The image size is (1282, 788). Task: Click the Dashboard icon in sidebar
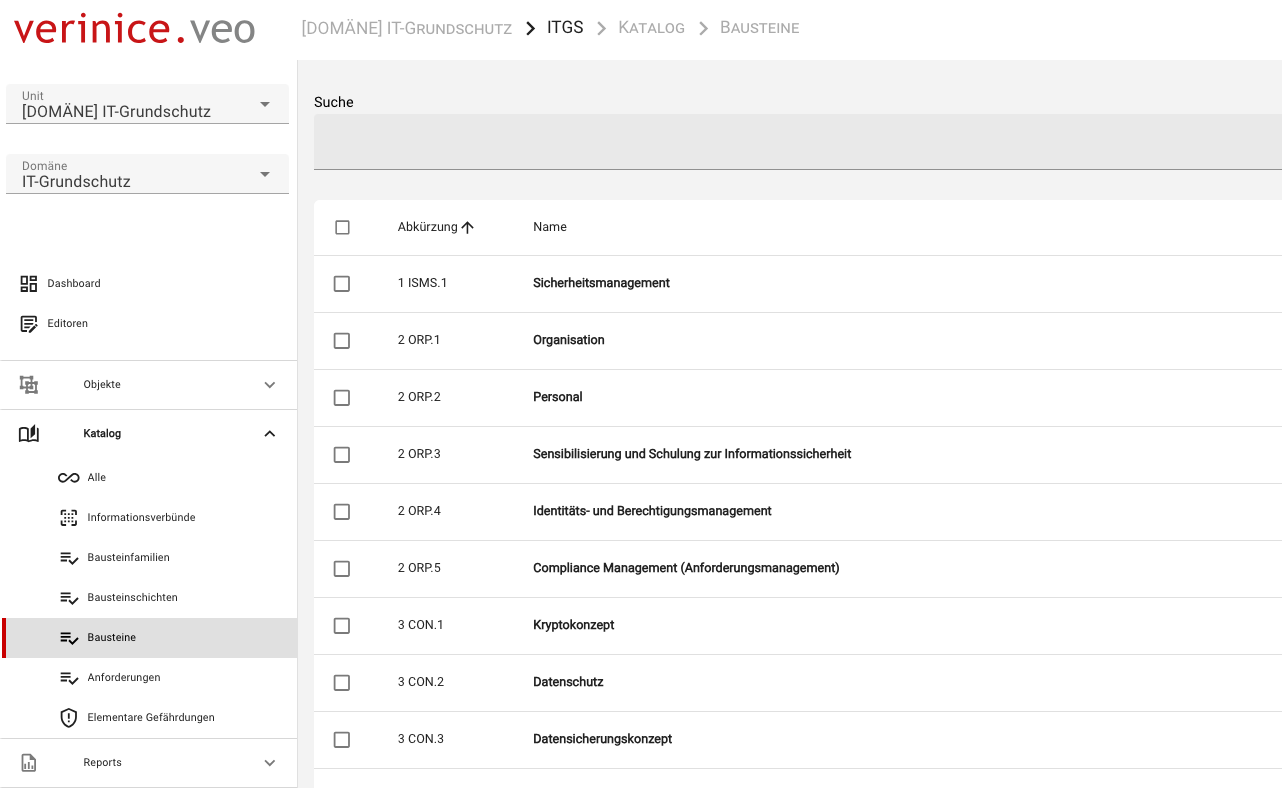[29, 284]
